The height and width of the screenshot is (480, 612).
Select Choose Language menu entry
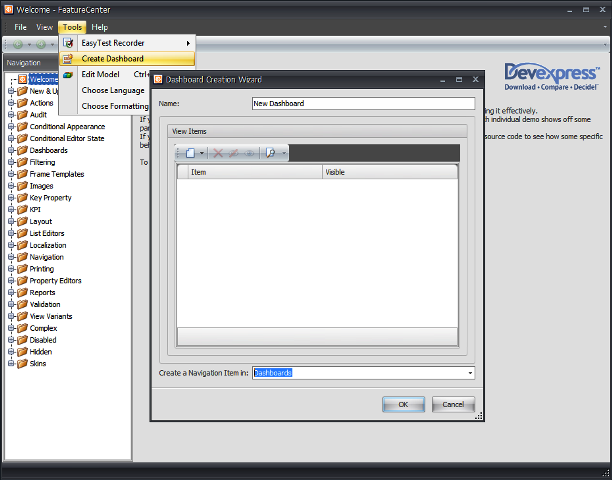pos(113,90)
